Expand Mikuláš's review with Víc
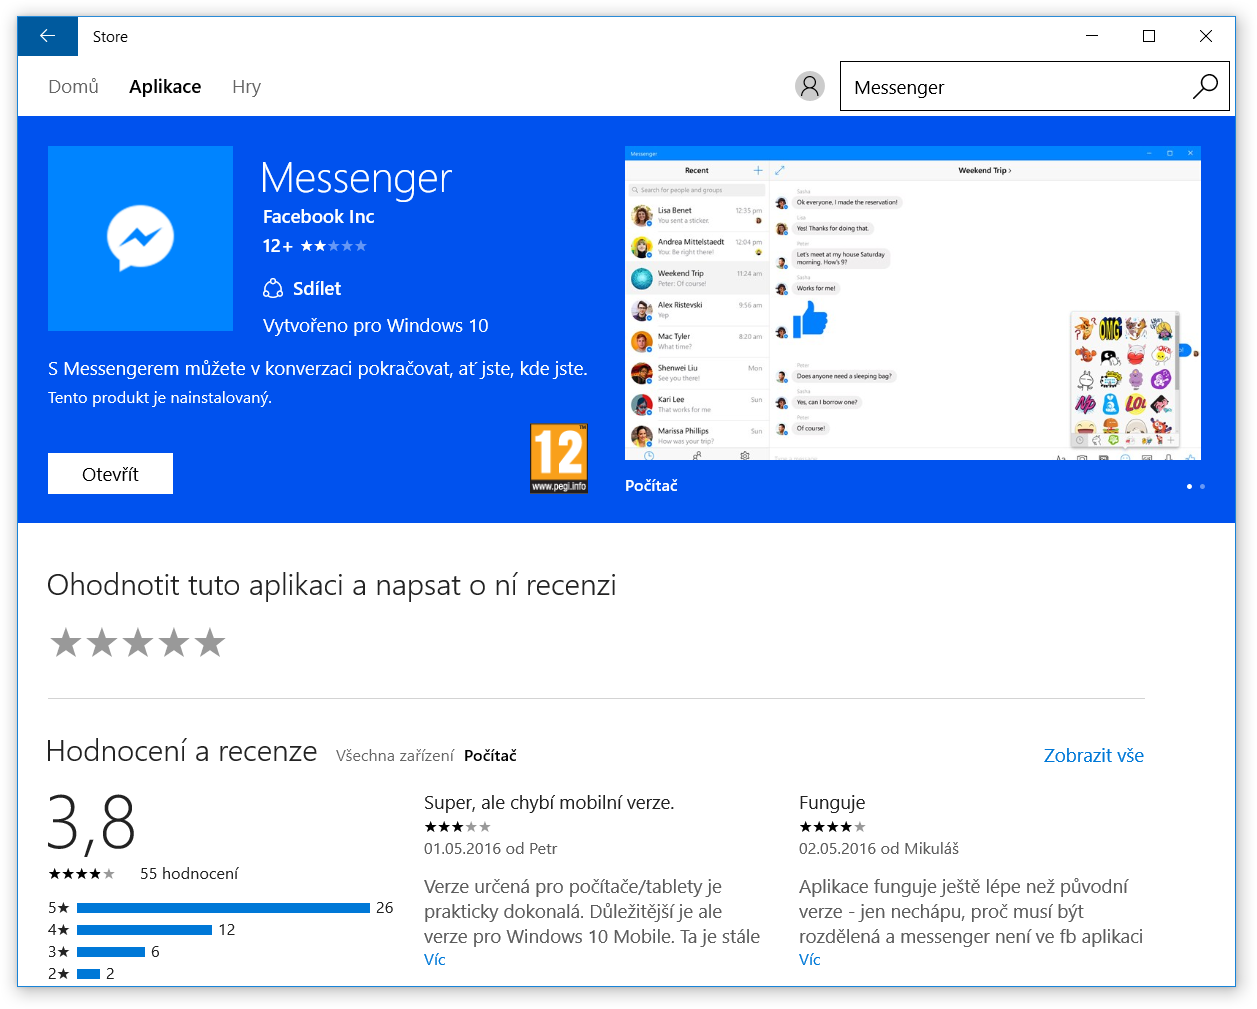This screenshot has width=1257, height=1009. [810, 959]
